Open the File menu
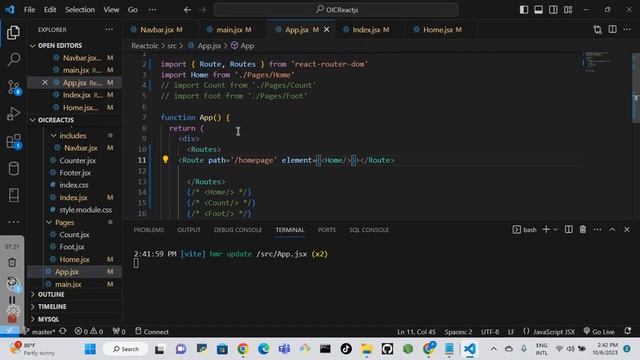The height and width of the screenshot is (360, 640). 29,9
